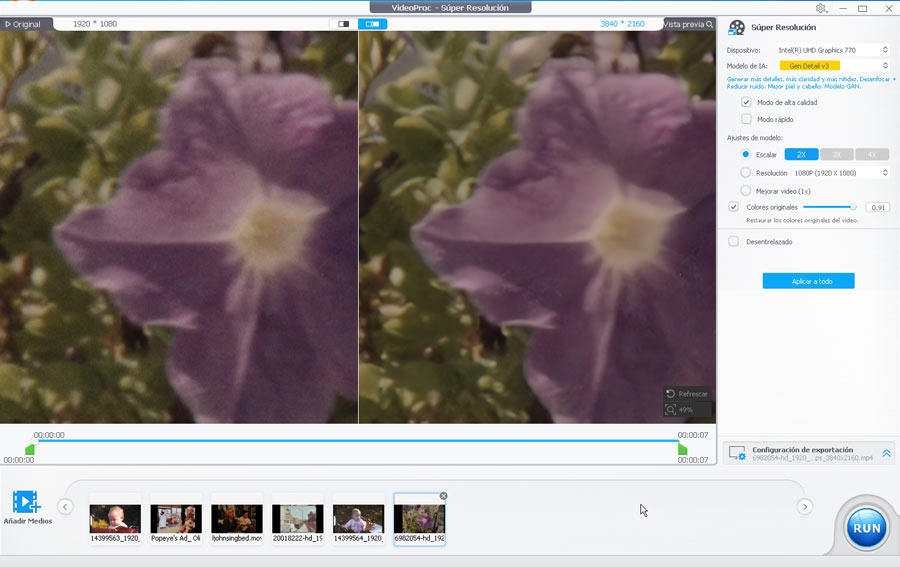Click the Colores originales value field 0.91
Viewport: 900px width, 567px height.
tap(878, 207)
